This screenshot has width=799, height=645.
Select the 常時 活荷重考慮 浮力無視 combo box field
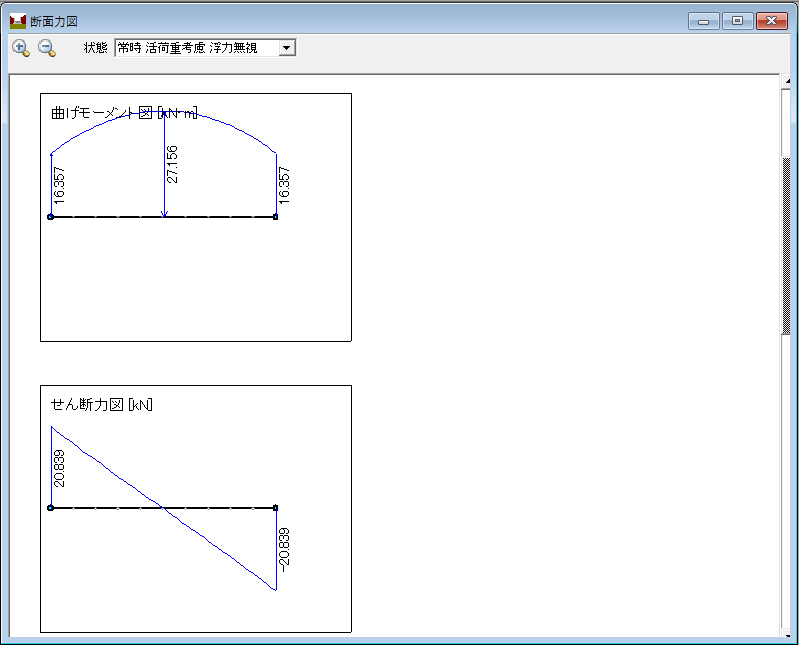[x=196, y=47]
